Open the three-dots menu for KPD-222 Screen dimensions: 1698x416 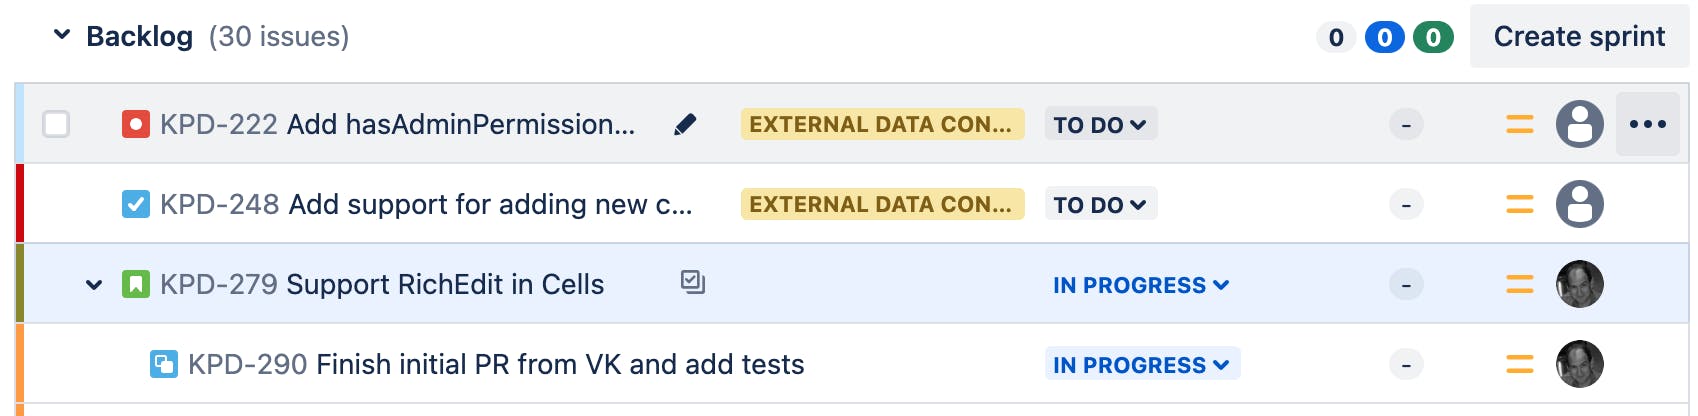pyautogui.click(x=1647, y=124)
